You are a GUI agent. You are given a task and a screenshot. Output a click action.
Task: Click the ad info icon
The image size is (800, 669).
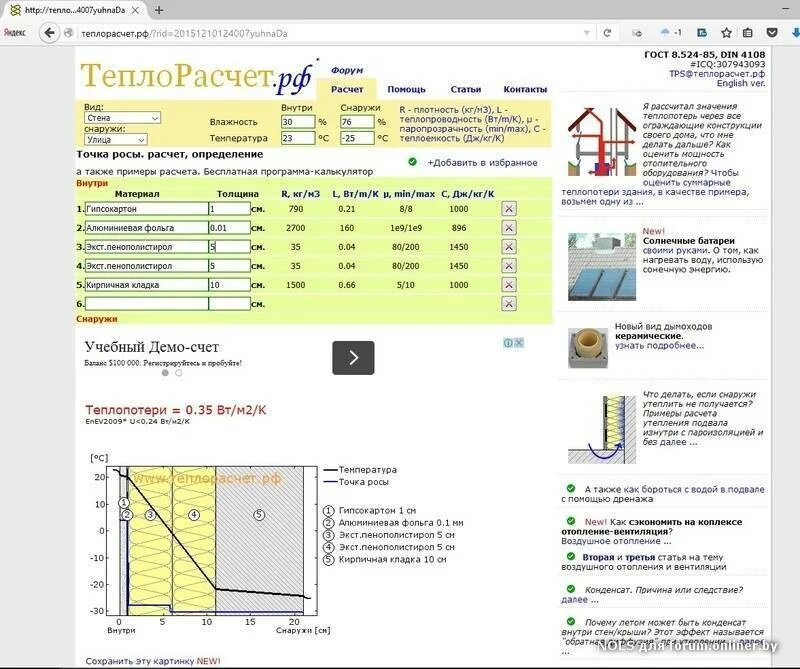tap(508, 343)
